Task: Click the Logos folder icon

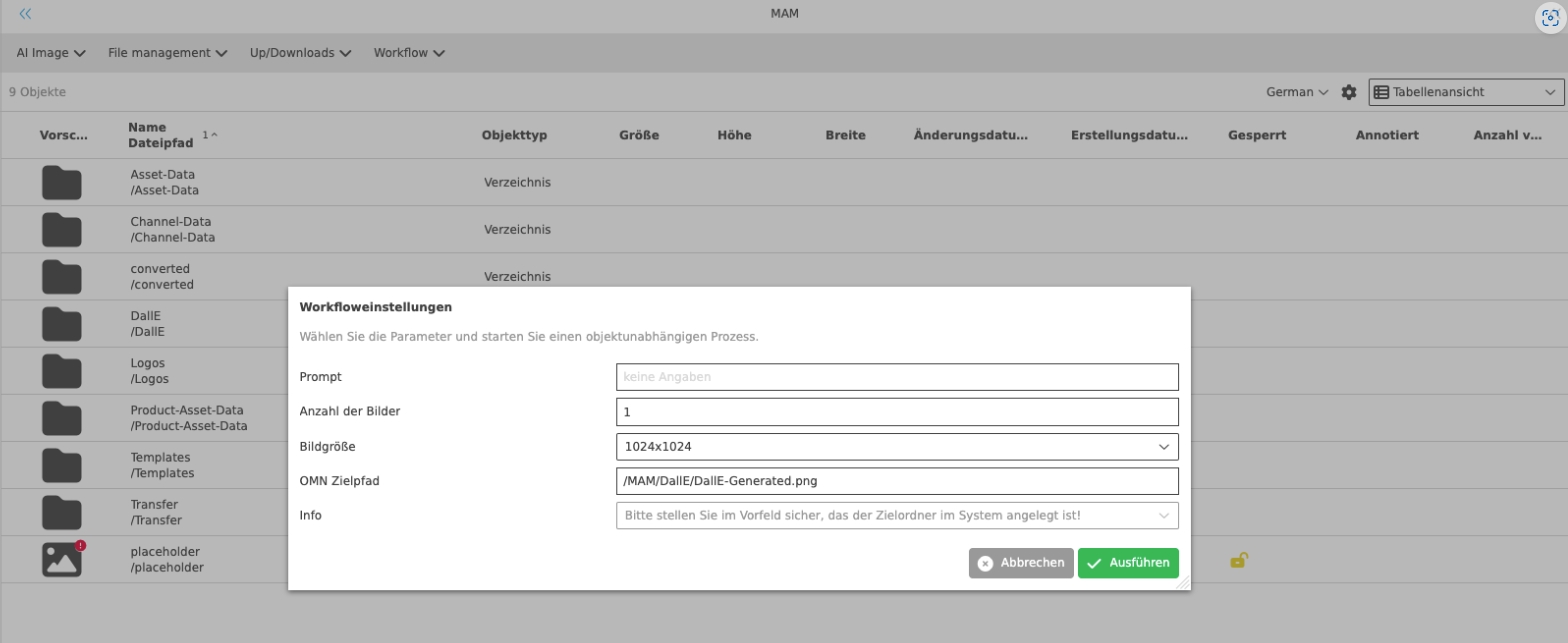Action: coord(62,370)
